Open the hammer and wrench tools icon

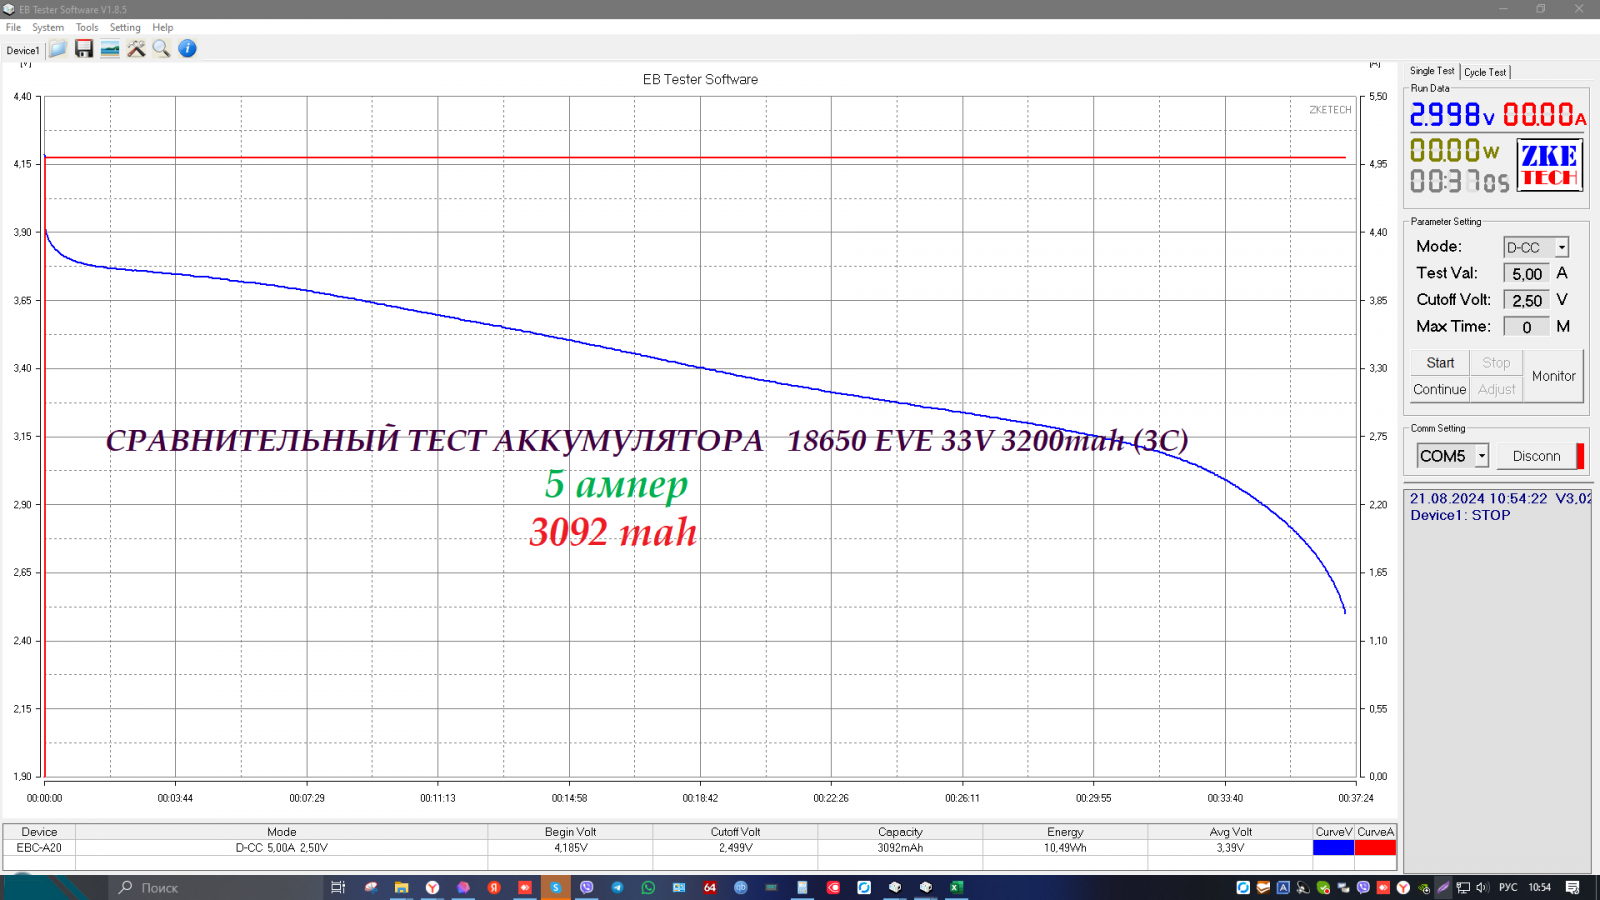coord(136,49)
